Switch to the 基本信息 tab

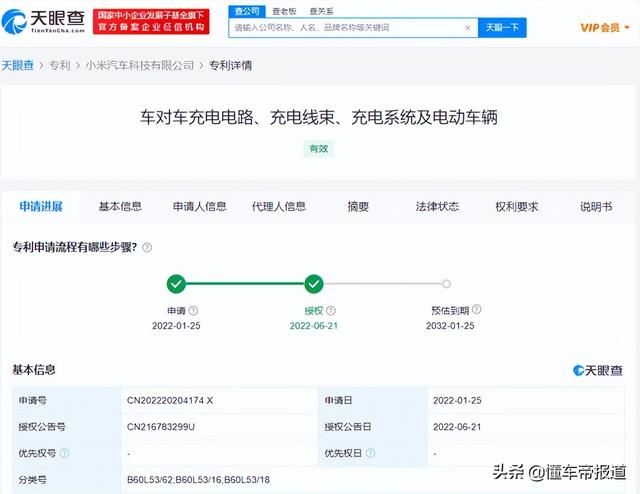coord(120,207)
